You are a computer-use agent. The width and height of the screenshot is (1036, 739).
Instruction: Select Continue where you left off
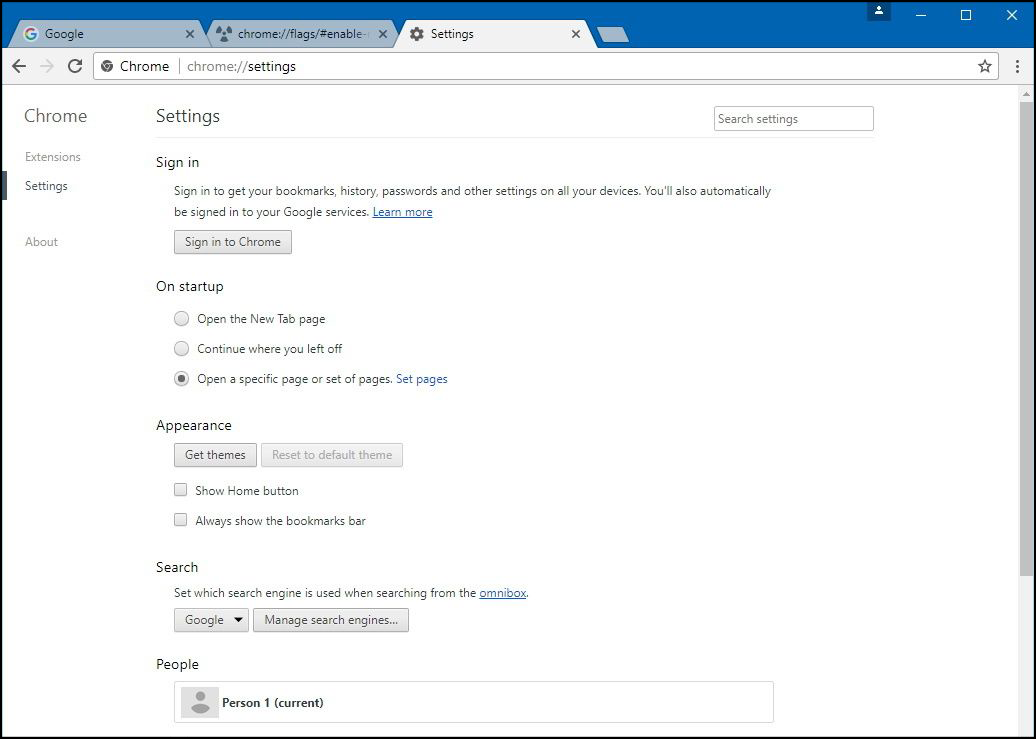tap(181, 348)
